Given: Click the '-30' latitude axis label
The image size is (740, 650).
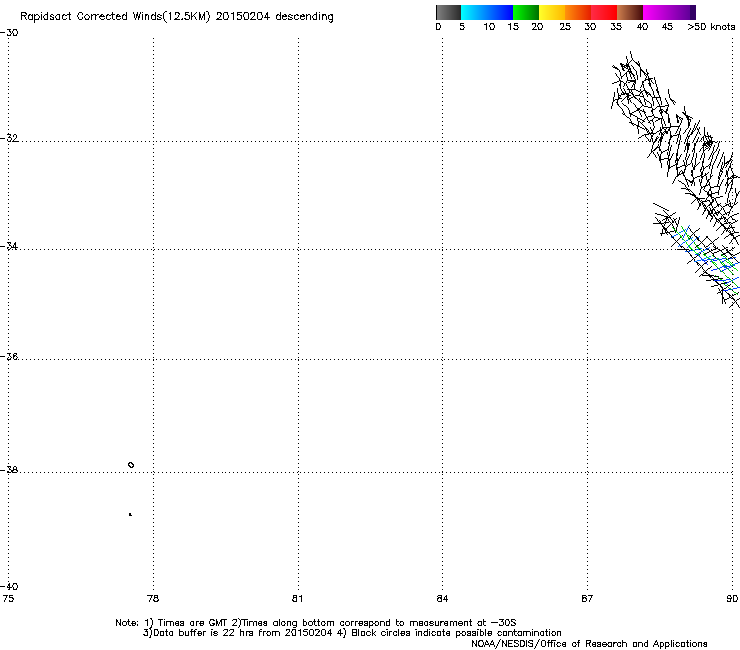Looking at the screenshot, I should [9, 33].
